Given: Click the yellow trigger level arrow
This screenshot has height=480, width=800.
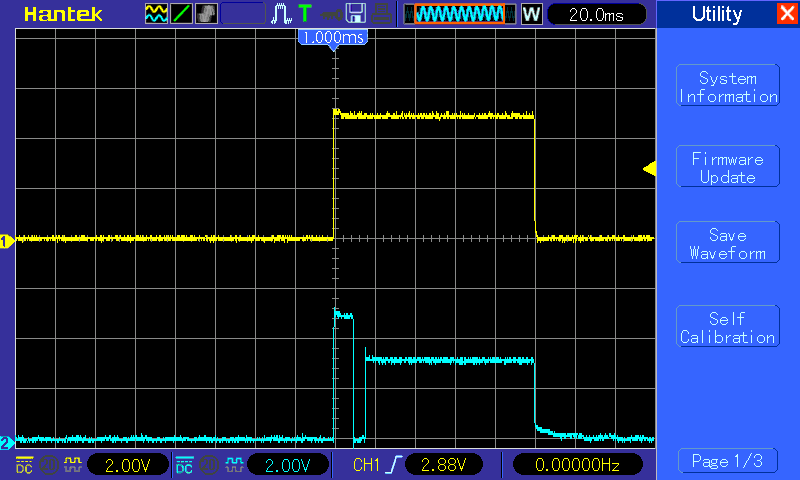Looking at the screenshot, I should click(649, 169).
